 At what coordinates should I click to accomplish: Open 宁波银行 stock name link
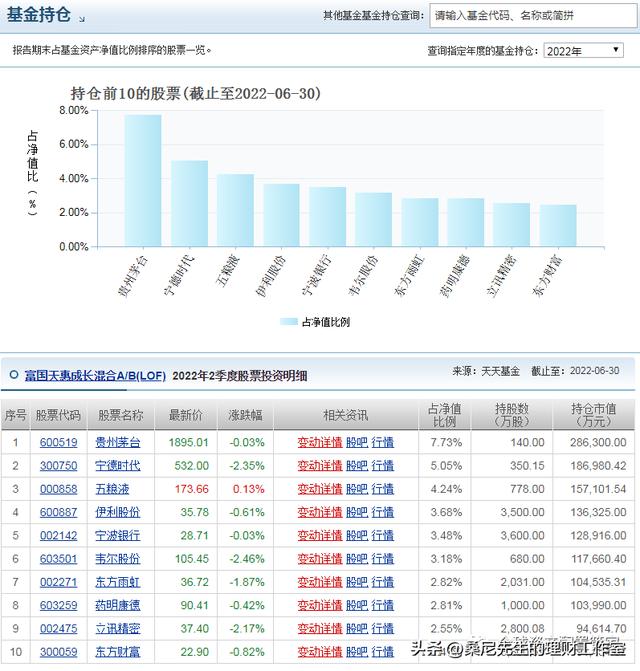118,536
